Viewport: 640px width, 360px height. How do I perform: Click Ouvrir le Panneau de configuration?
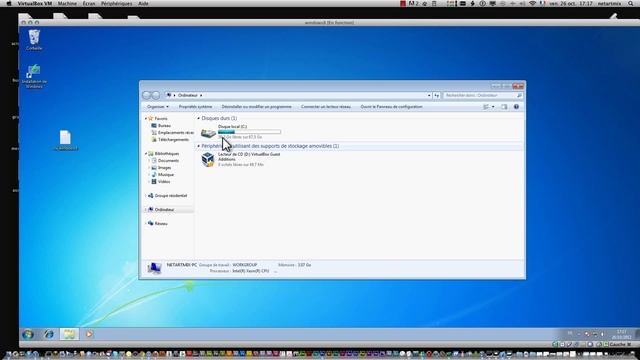pyautogui.click(x=391, y=107)
